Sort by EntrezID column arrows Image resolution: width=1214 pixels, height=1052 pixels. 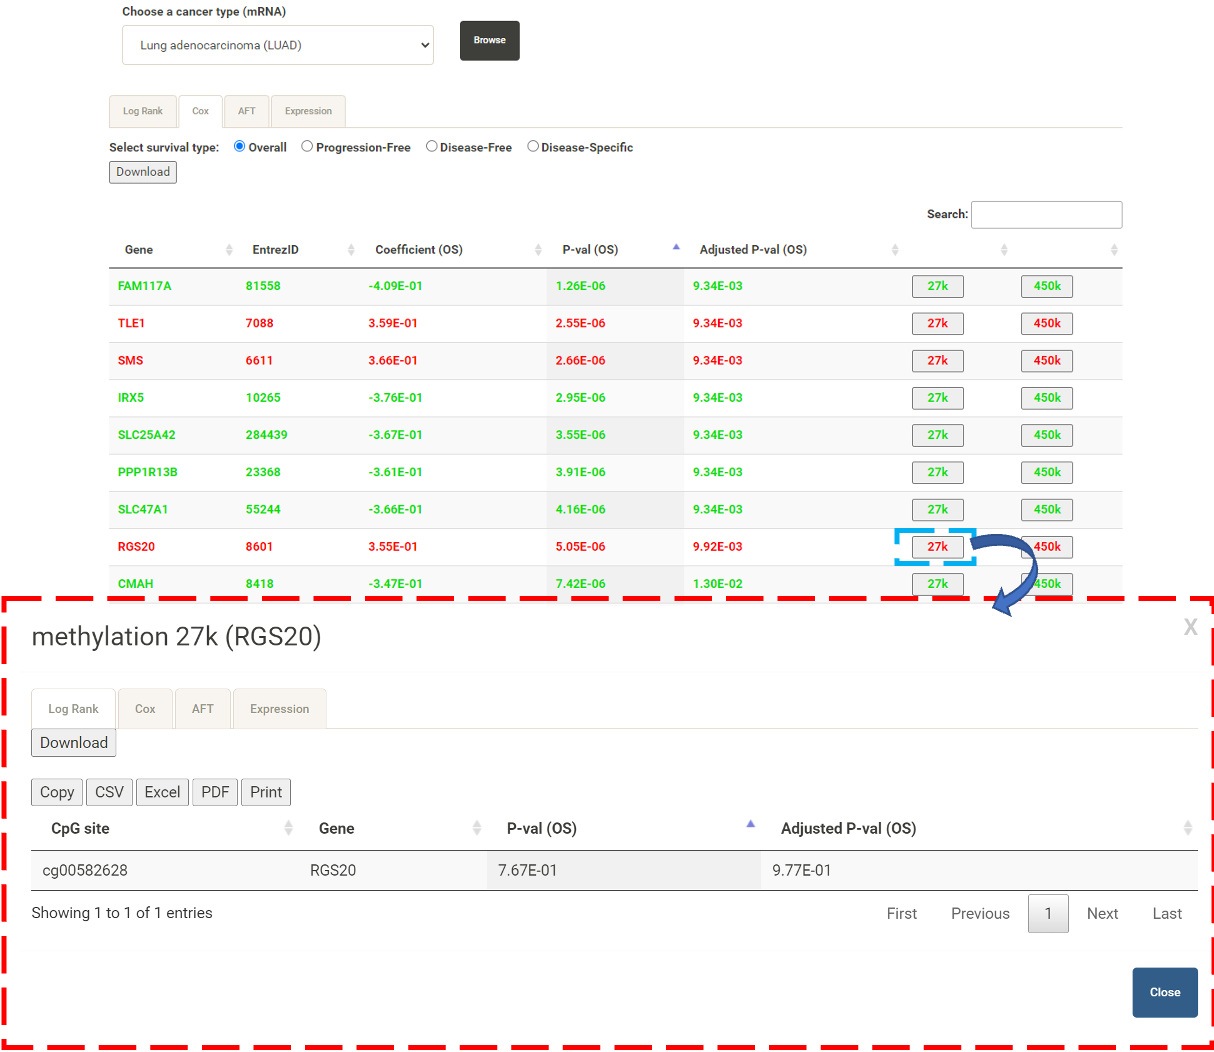click(351, 250)
